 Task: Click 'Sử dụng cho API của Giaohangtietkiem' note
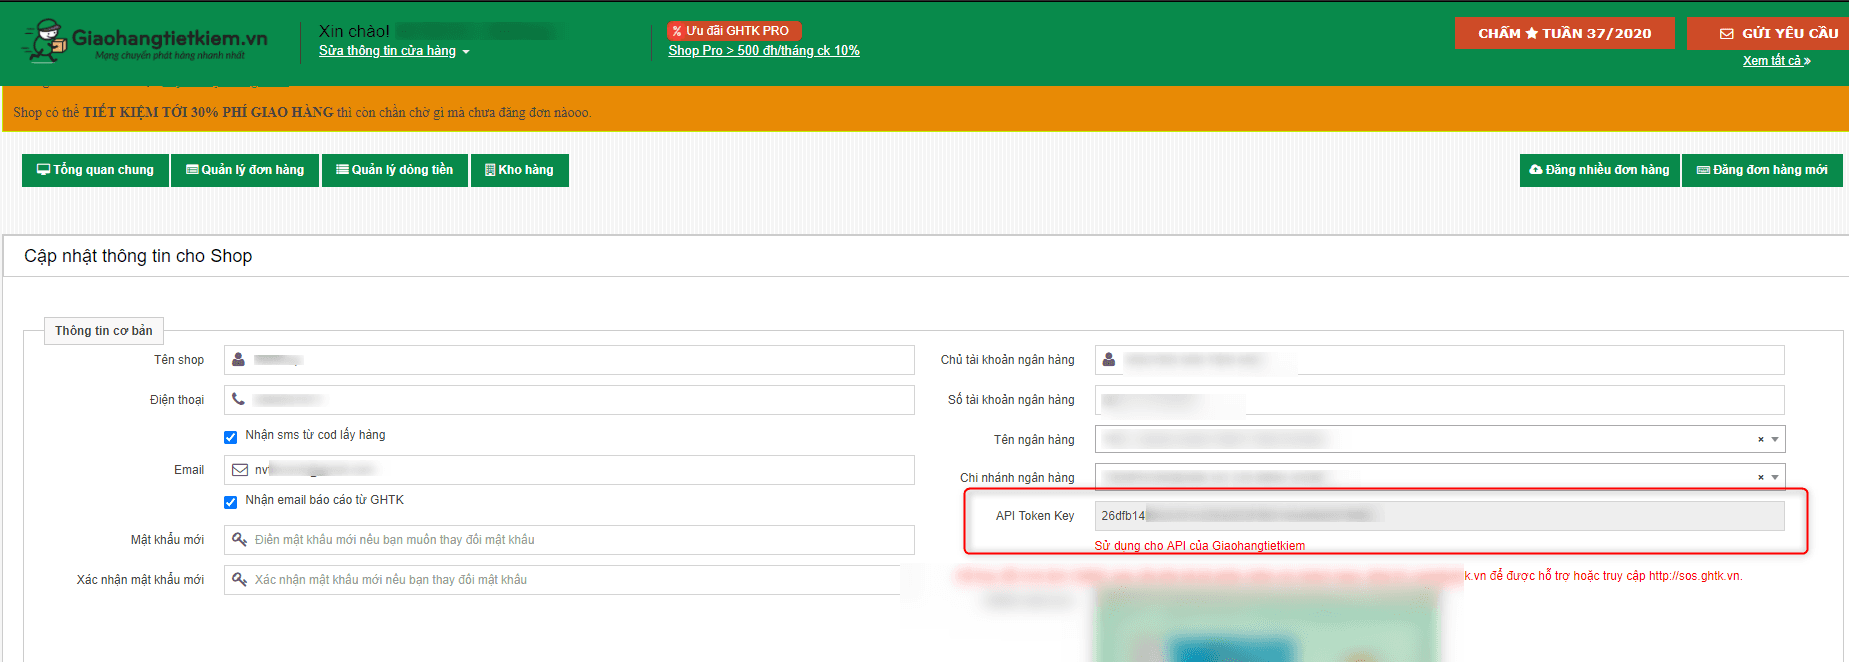(x=1200, y=546)
